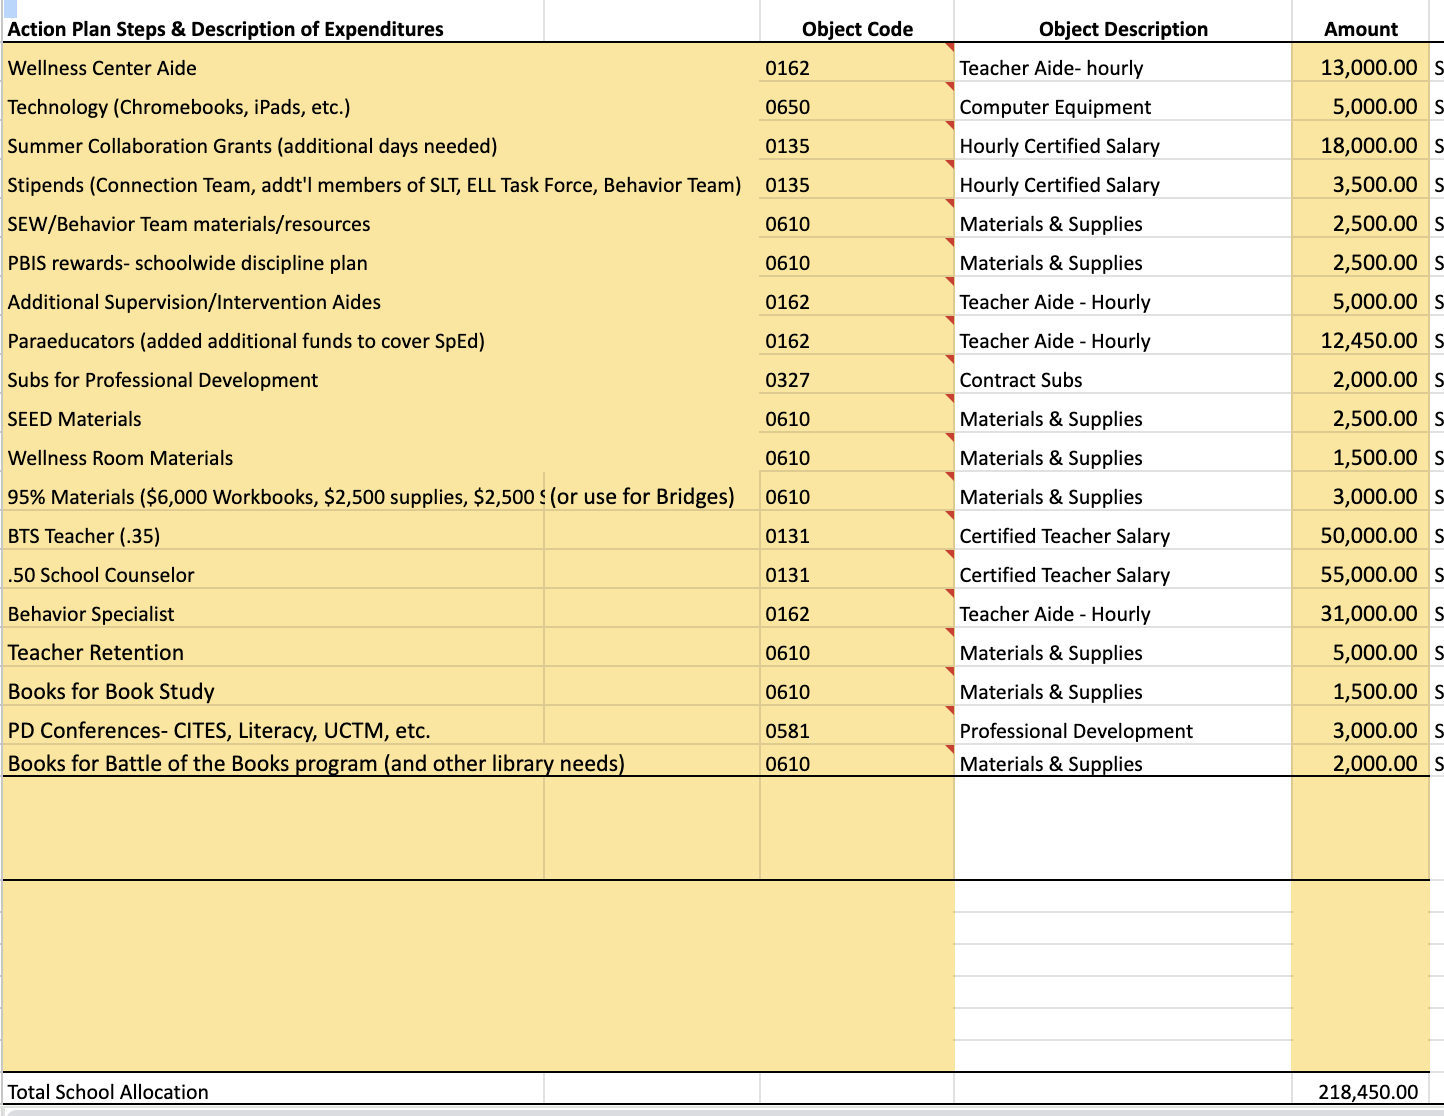Select the amount '50,000.00'
Screen dimensions: 1444x1116
tap(1369, 535)
